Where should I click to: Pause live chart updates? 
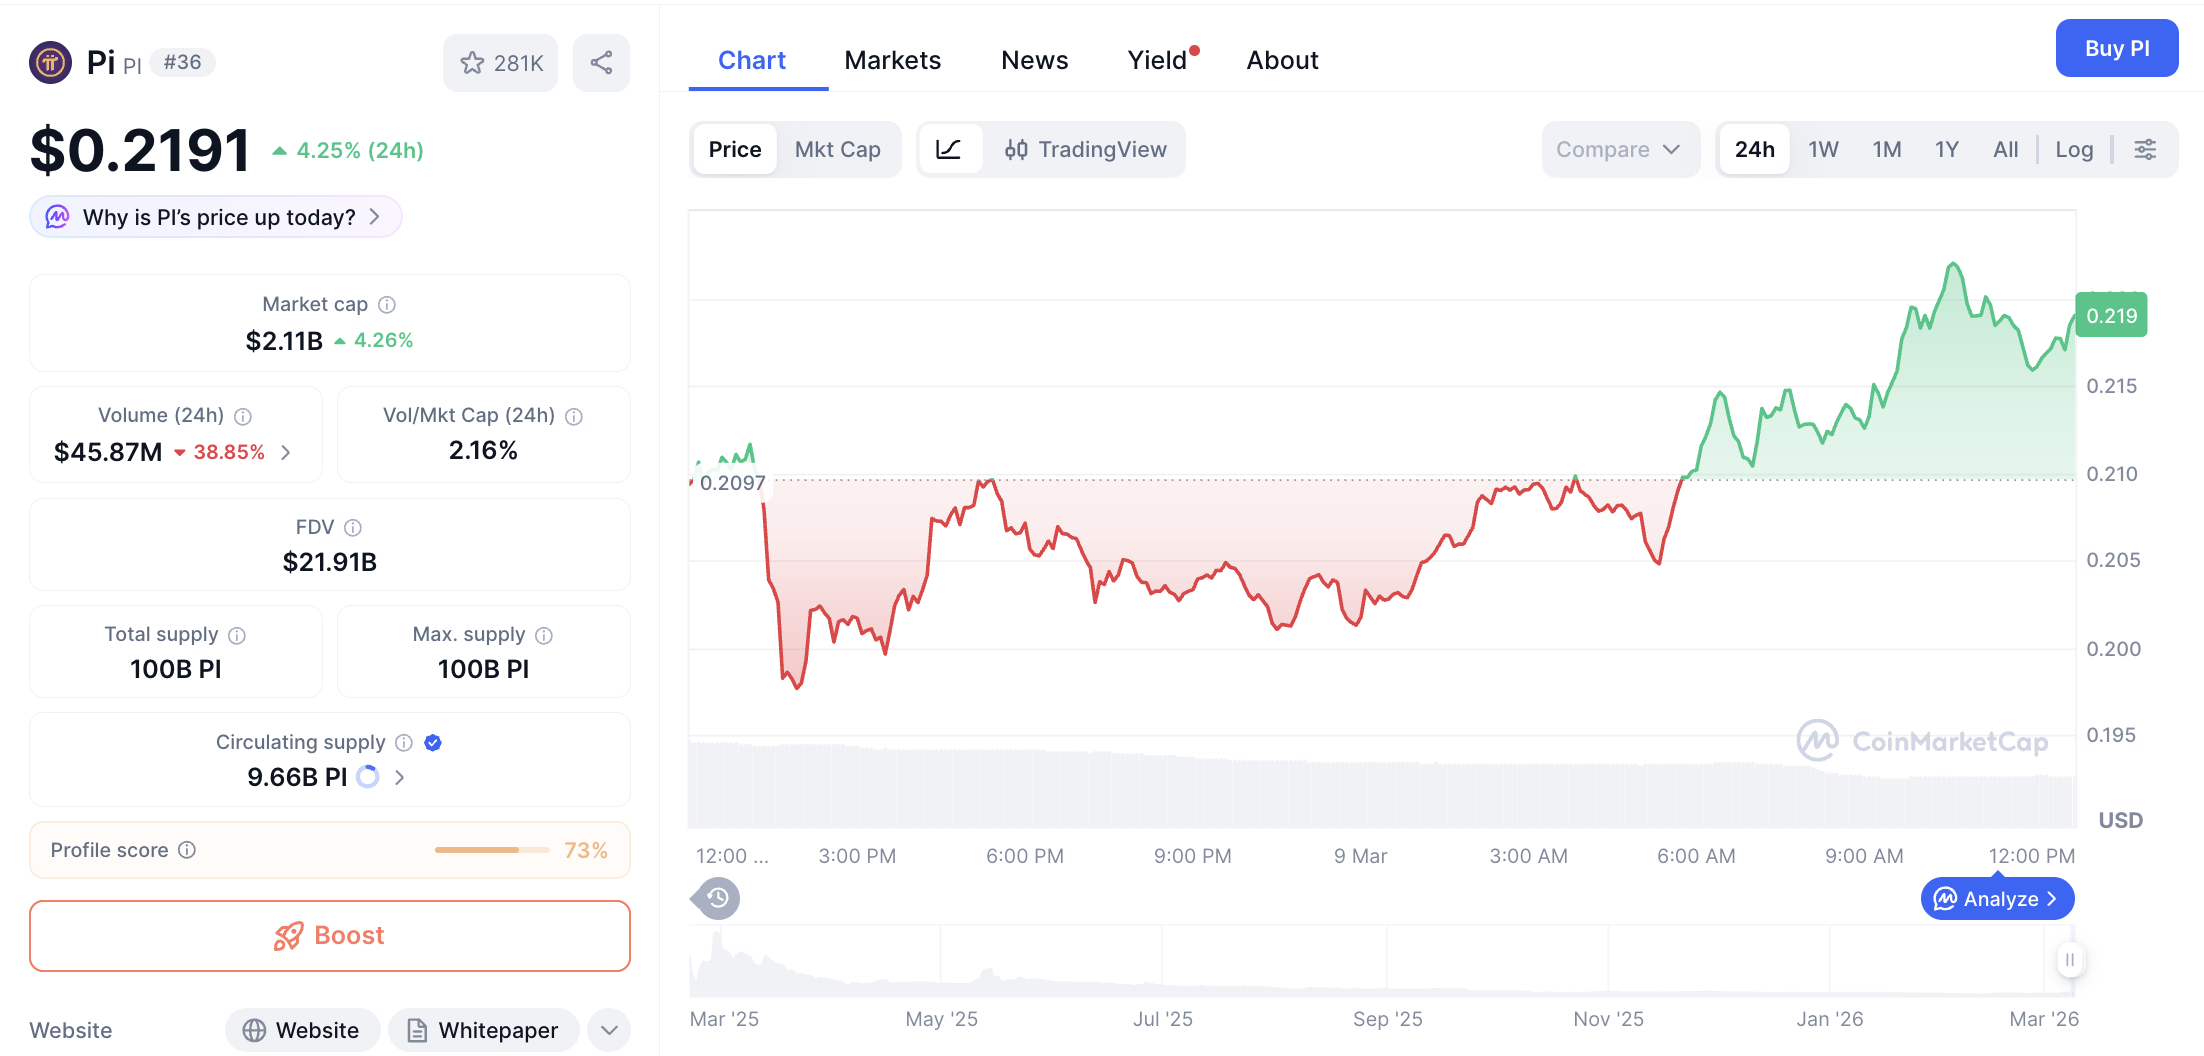pyautogui.click(x=2070, y=959)
